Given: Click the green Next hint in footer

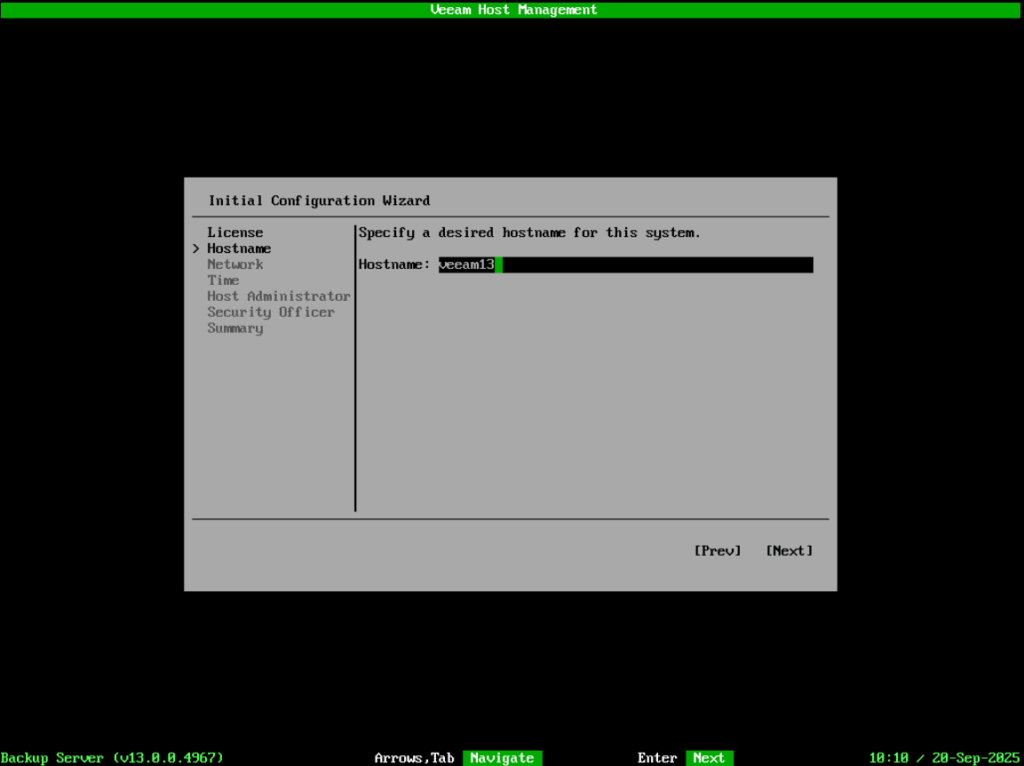Looking at the screenshot, I should (709, 758).
